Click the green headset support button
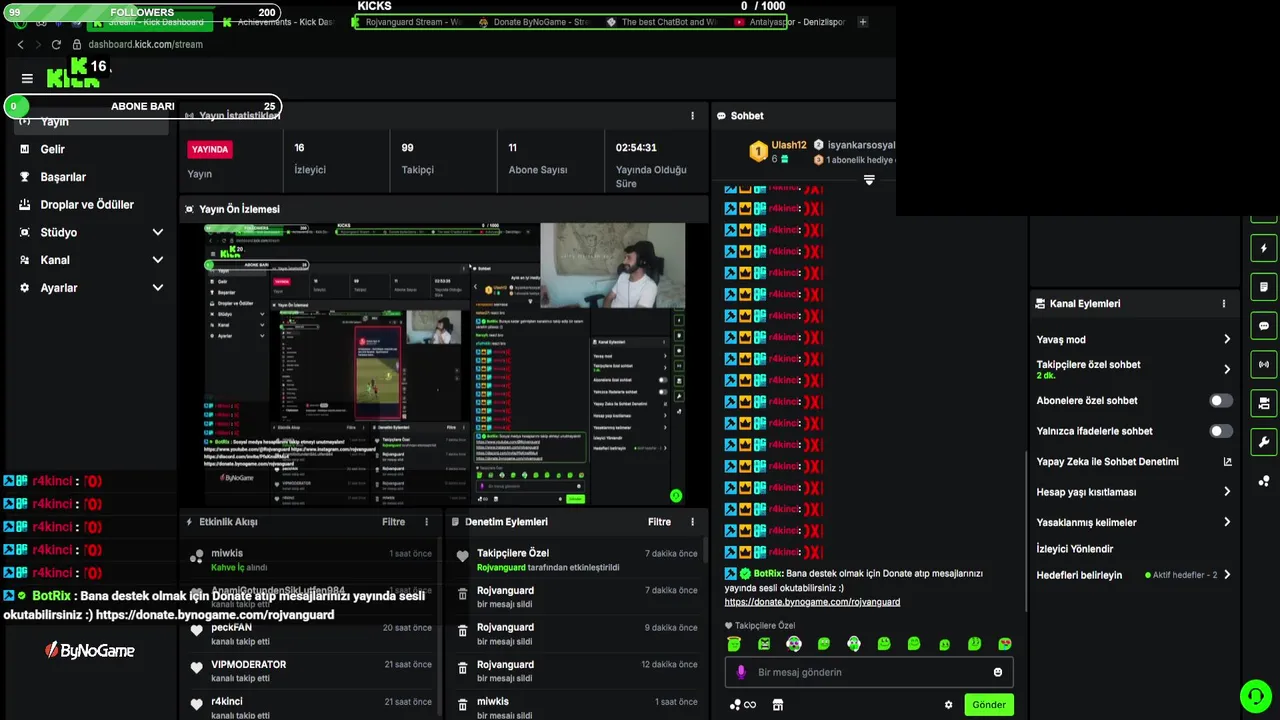Image resolution: width=1280 pixels, height=720 pixels. pyautogui.click(x=1254, y=695)
